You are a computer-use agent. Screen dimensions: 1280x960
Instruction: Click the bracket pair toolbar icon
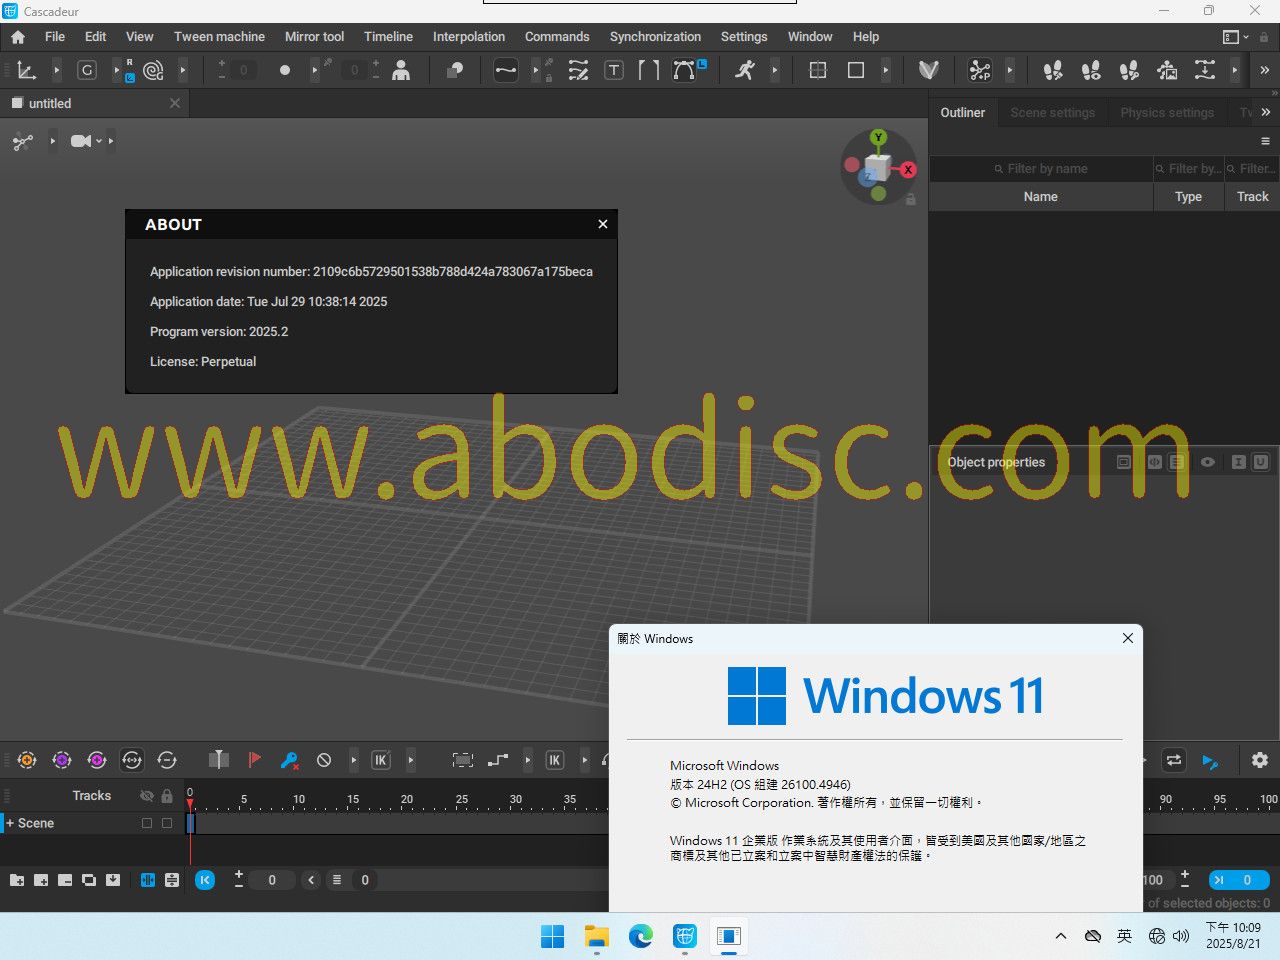pyautogui.click(x=649, y=70)
